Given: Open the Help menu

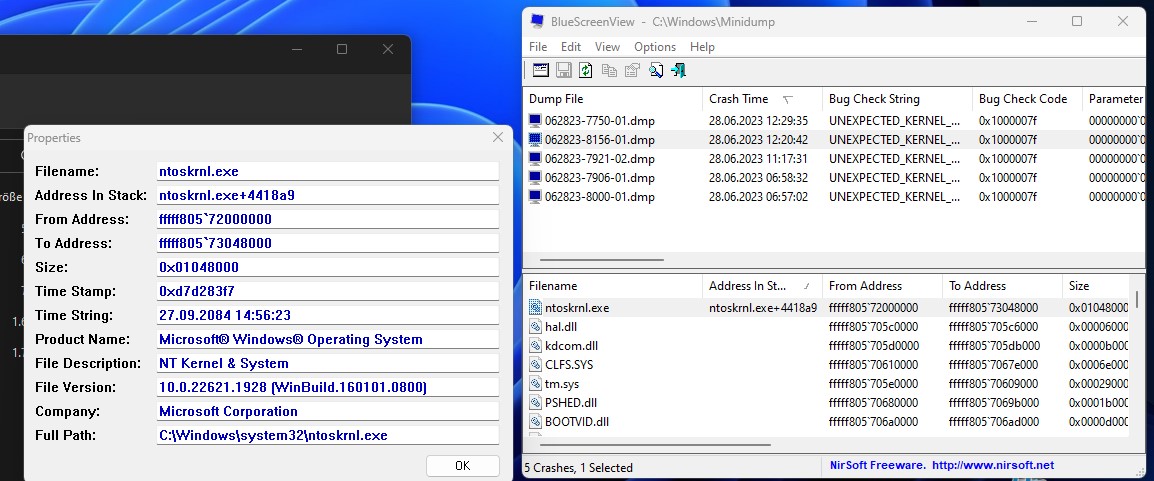Looking at the screenshot, I should click(x=702, y=46).
